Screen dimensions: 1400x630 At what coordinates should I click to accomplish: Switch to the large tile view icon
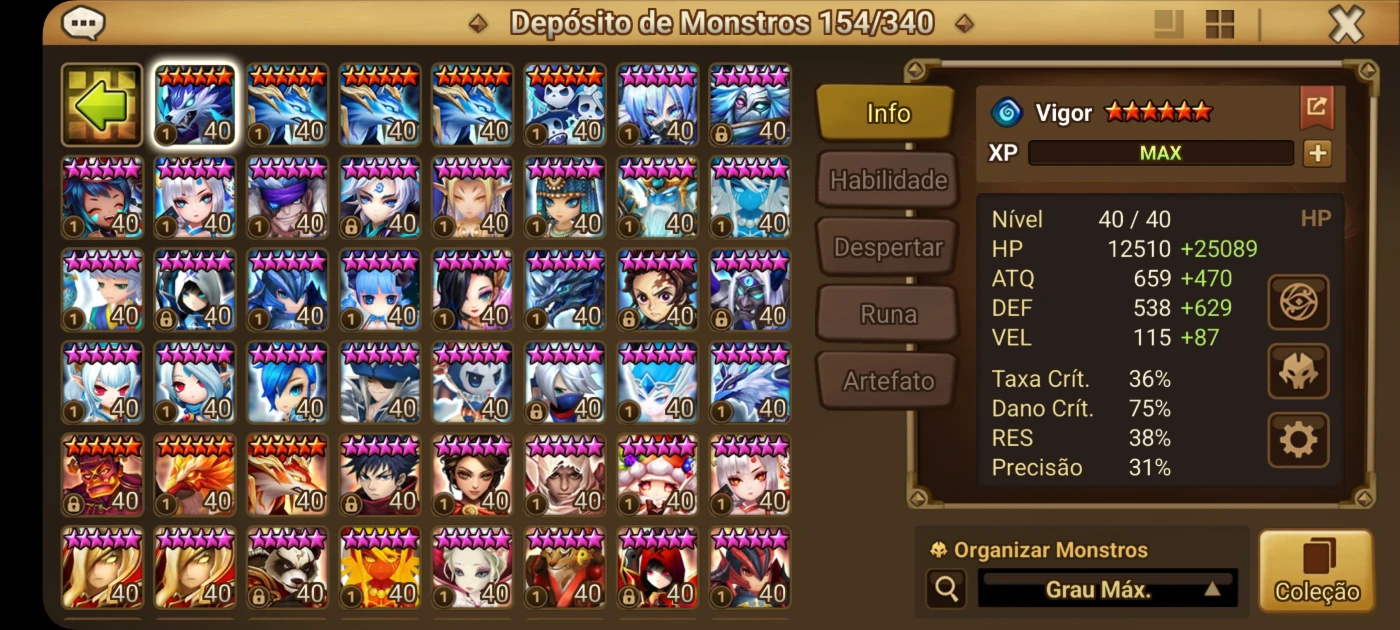click(x=1169, y=24)
